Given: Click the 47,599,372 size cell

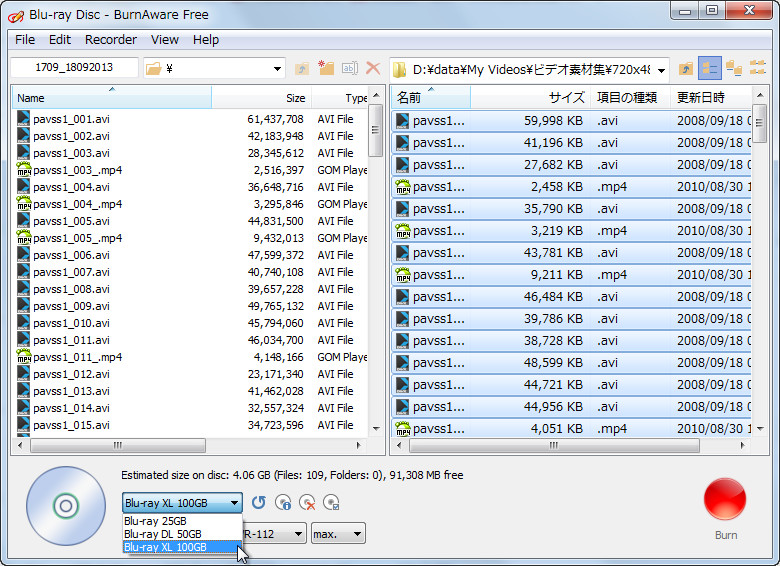Looking at the screenshot, I should pos(276,255).
